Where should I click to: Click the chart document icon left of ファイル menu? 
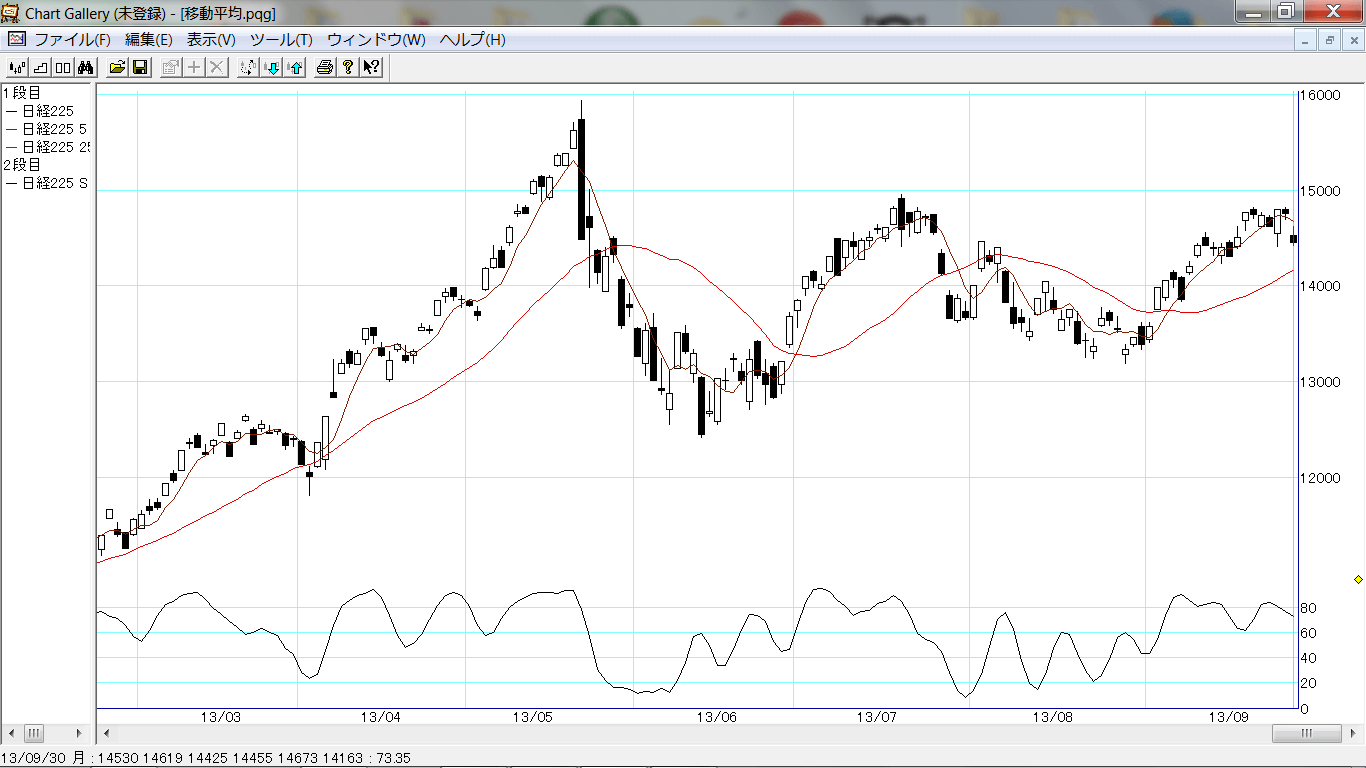pyautogui.click(x=16, y=40)
